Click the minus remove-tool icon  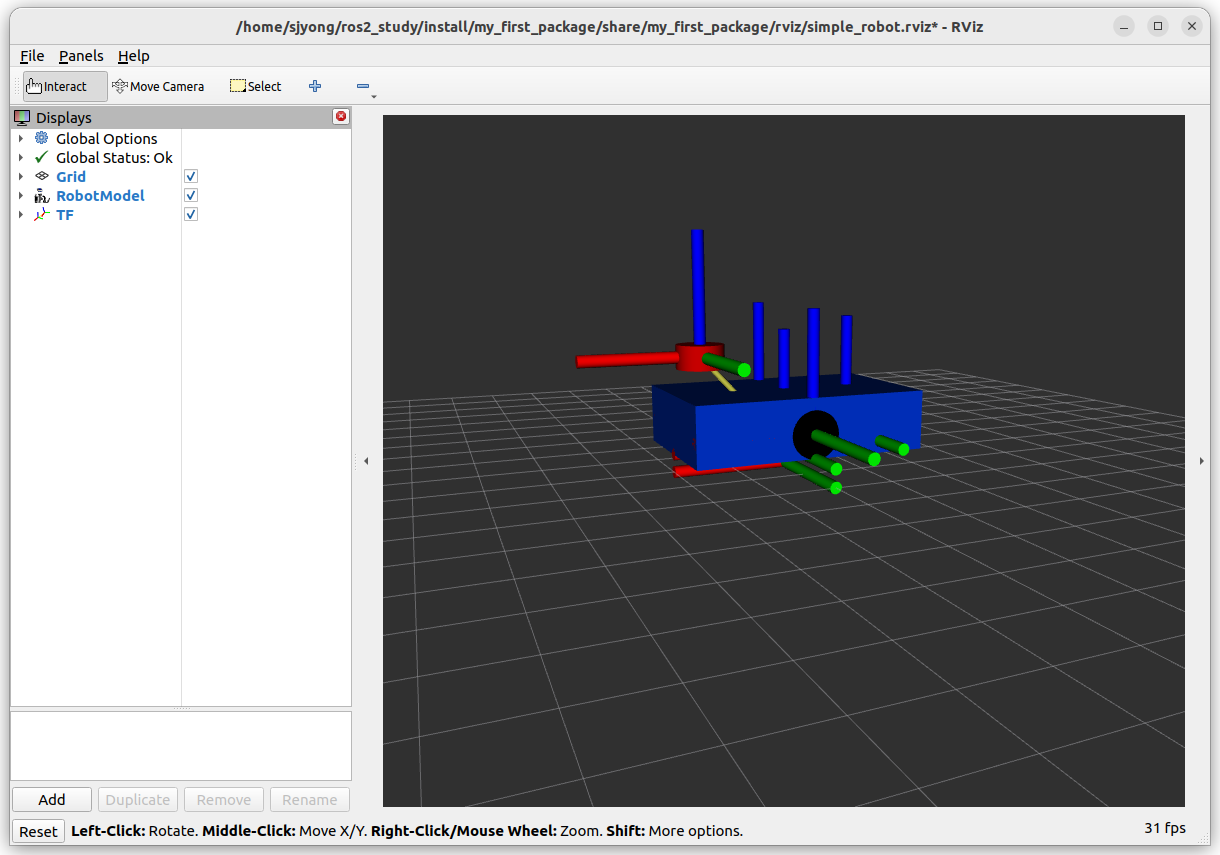pos(363,86)
